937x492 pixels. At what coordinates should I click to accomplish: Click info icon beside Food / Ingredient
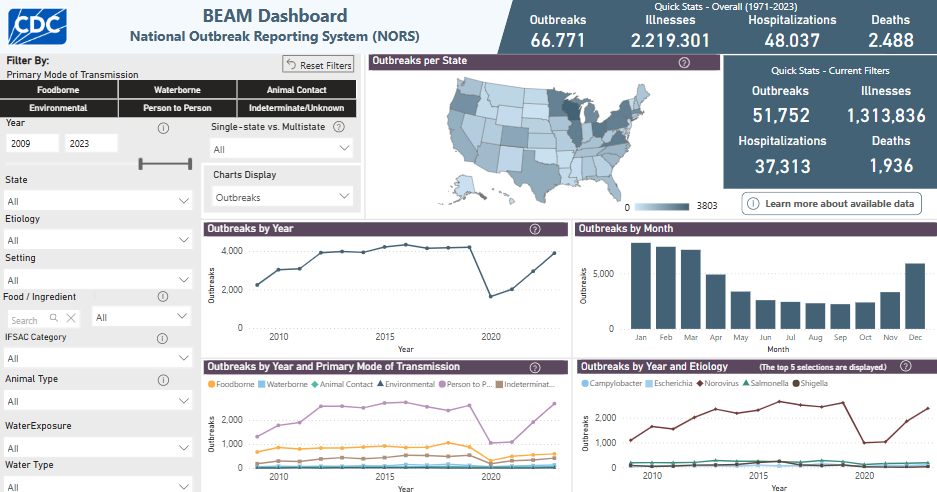[163, 297]
